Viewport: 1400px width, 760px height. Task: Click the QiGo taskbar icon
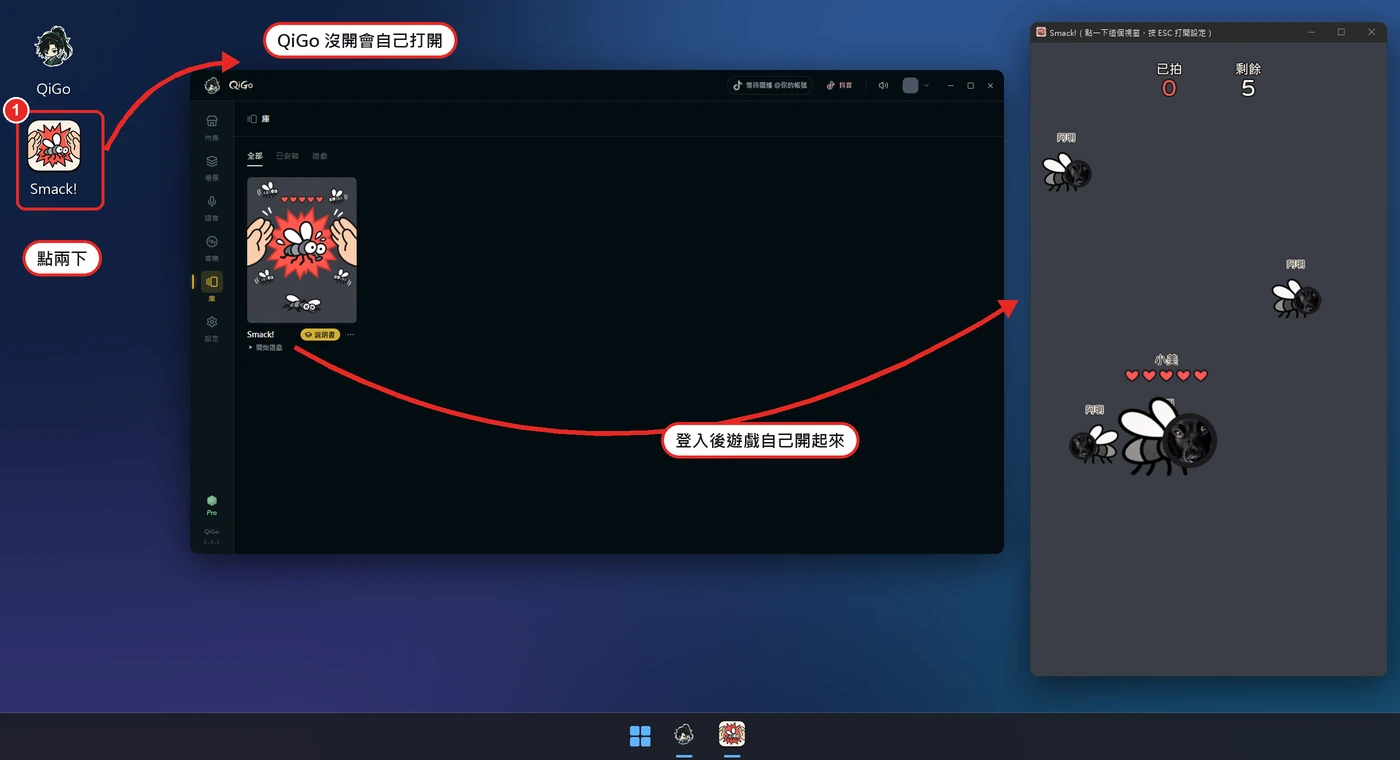pyautogui.click(x=684, y=735)
